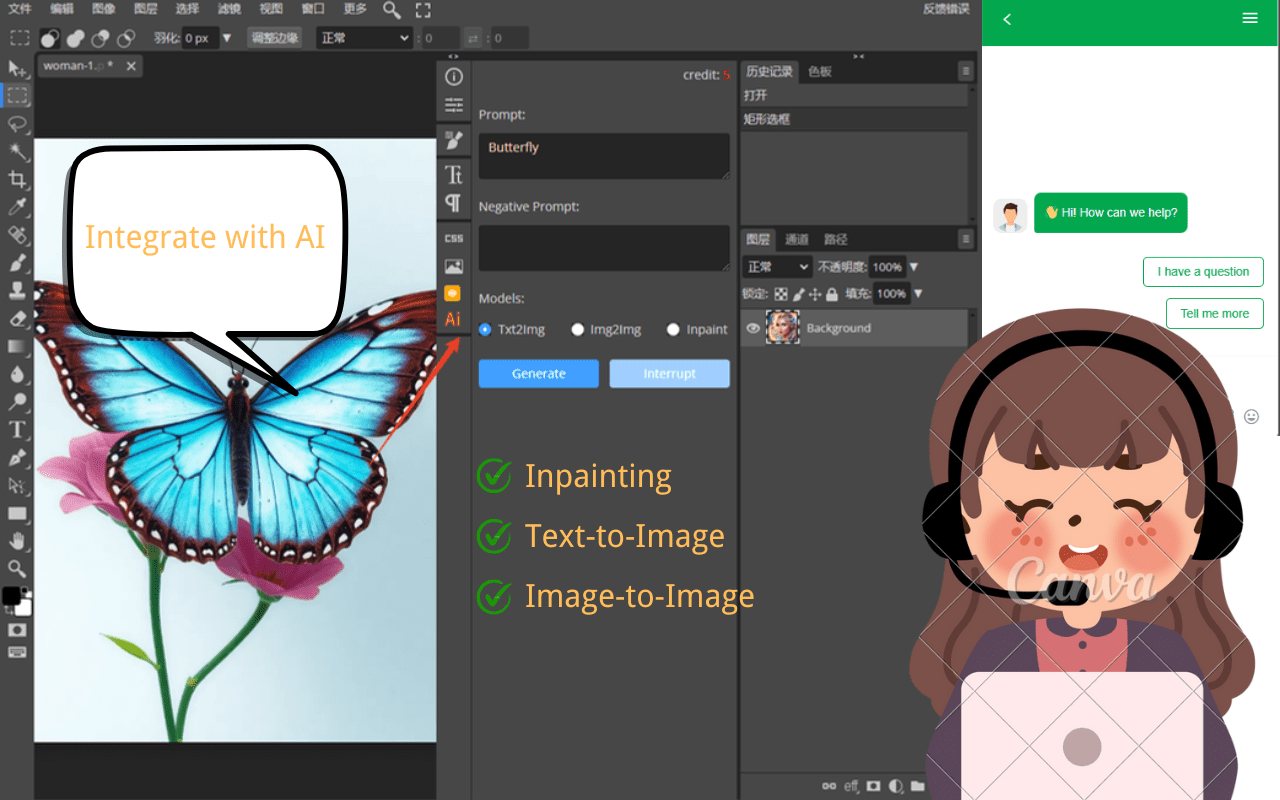
Task: Click the add layer mask icon
Action: pos(873,786)
